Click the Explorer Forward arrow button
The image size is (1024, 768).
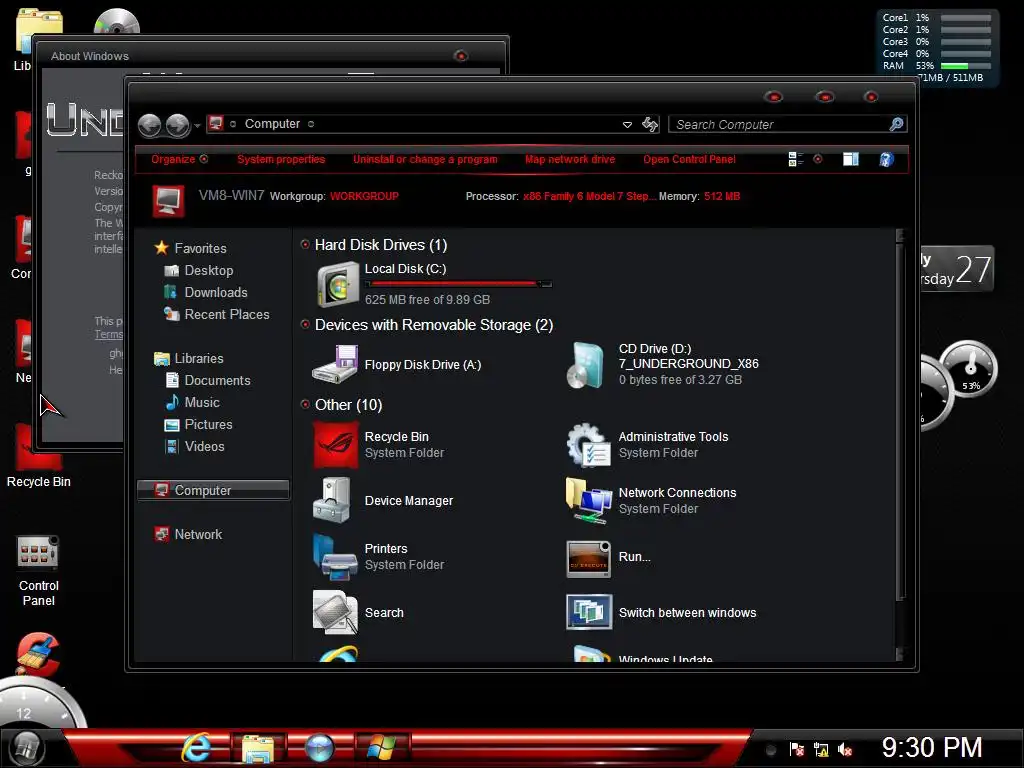pos(178,125)
